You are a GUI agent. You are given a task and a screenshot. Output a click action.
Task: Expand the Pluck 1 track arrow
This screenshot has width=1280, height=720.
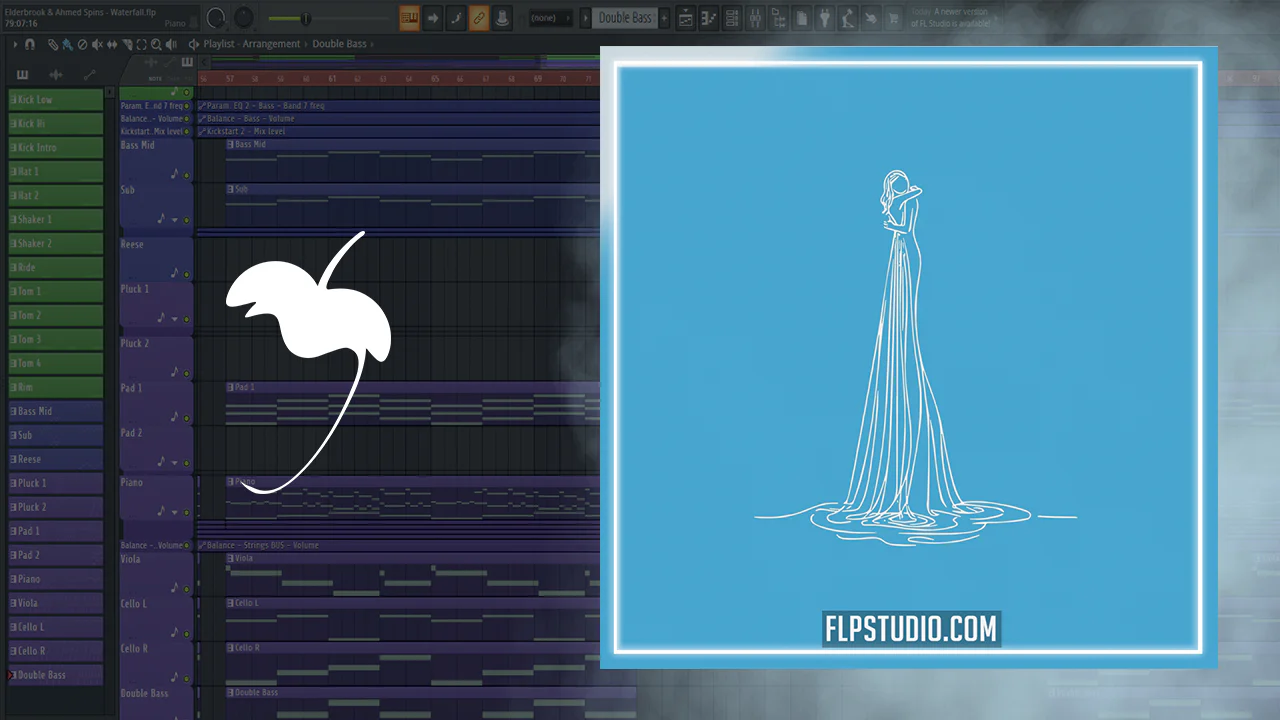(174, 319)
